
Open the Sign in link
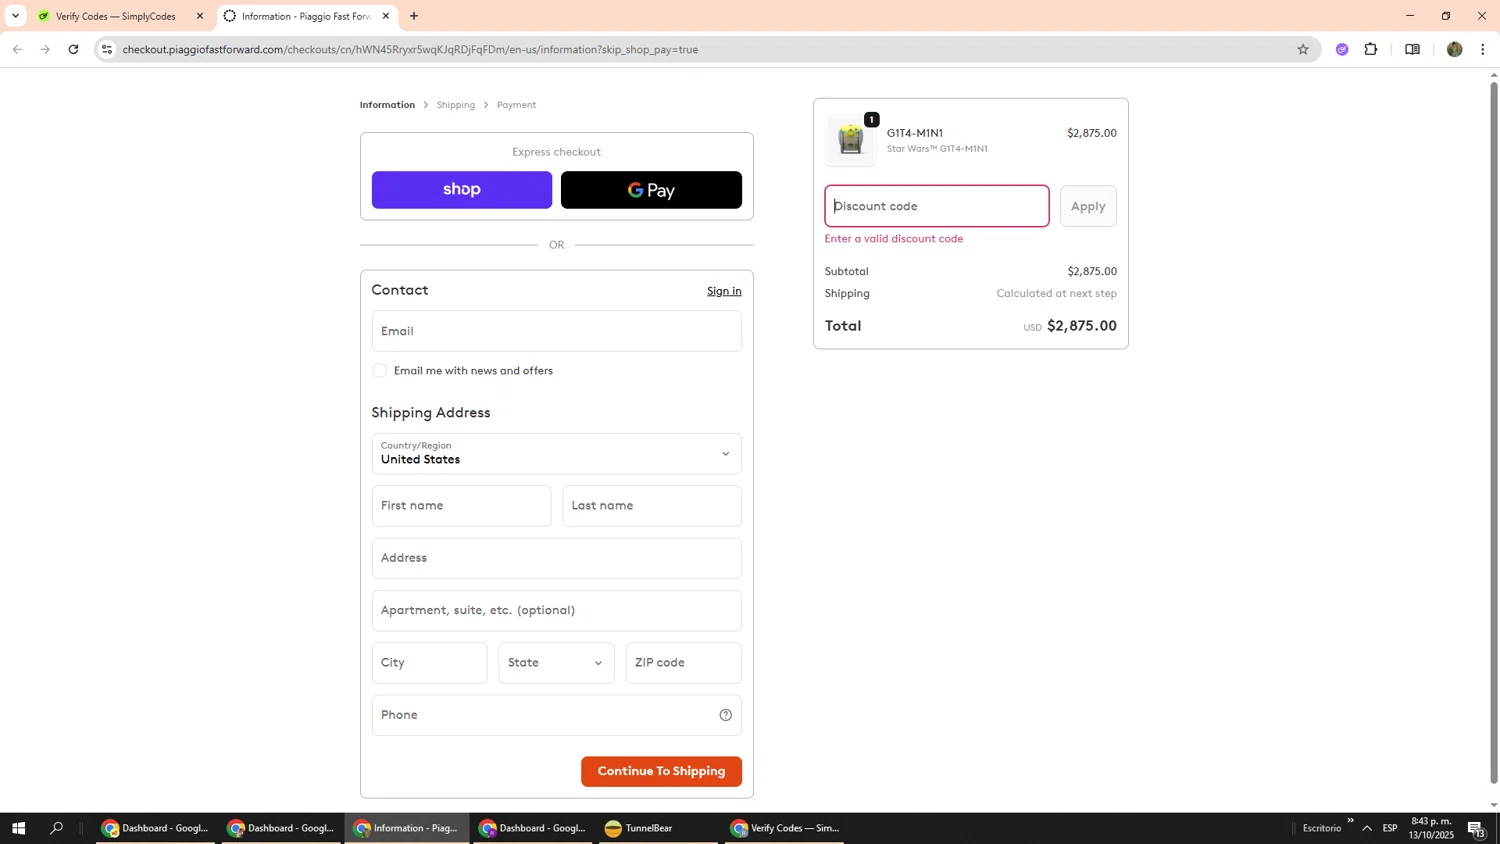pos(724,291)
